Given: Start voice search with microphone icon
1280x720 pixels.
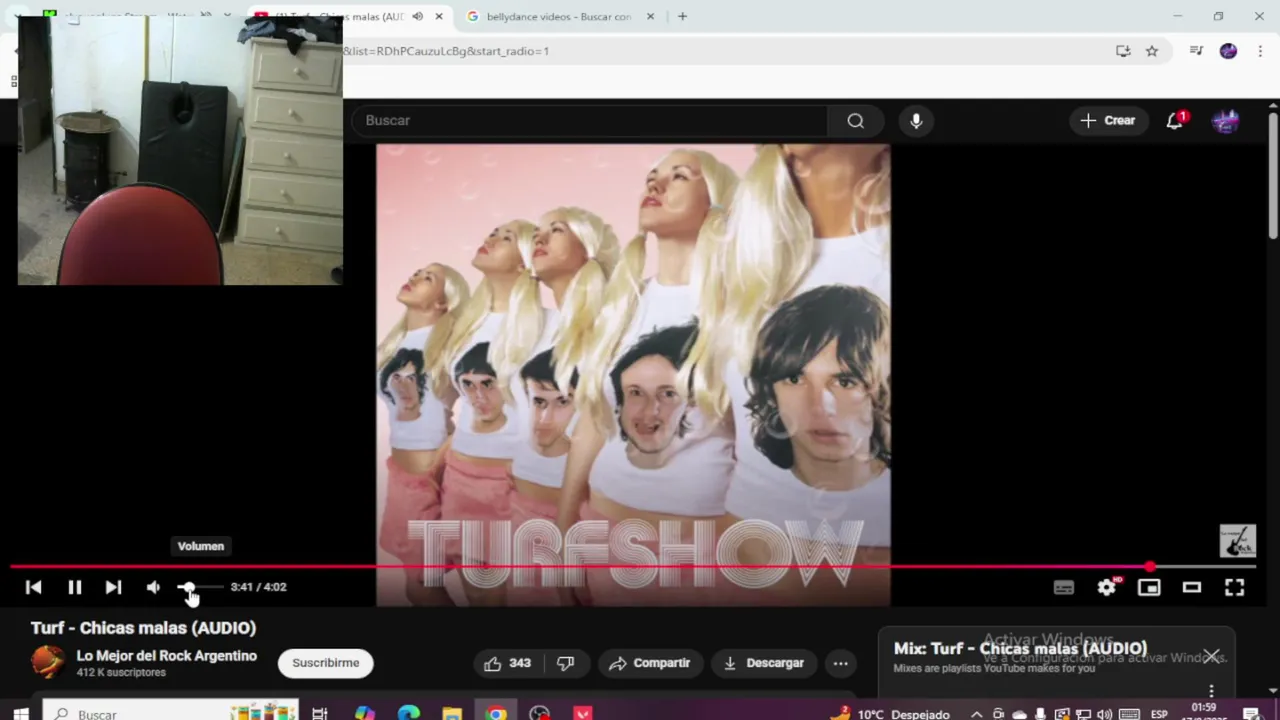Looking at the screenshot, I should point(916,120).
